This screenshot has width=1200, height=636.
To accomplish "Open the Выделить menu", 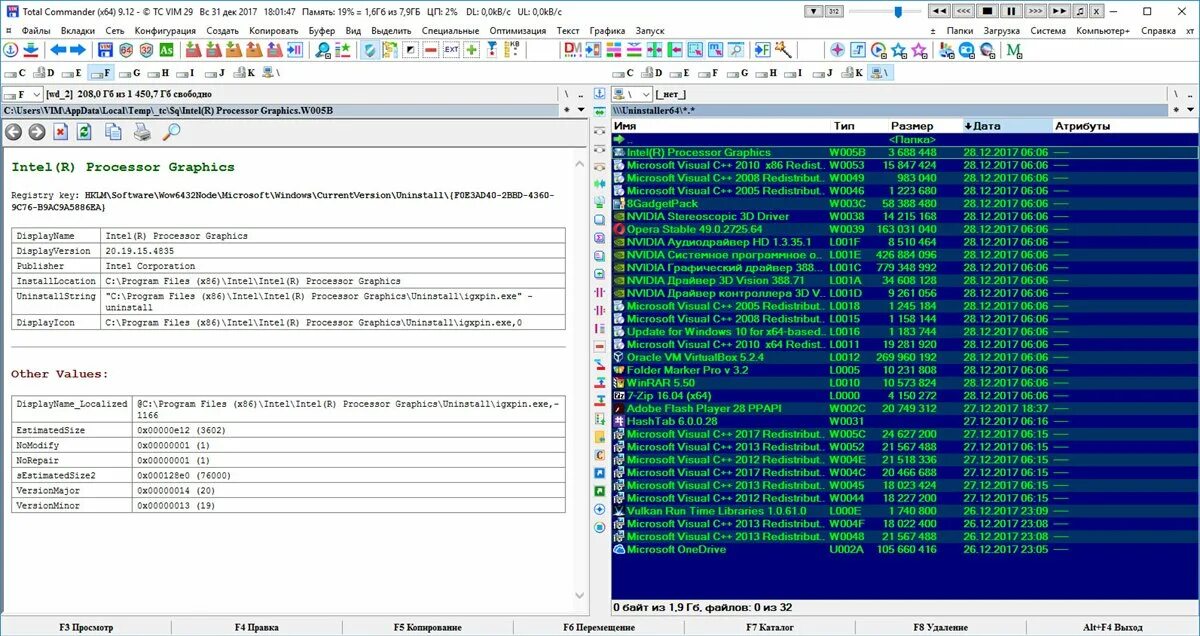I will point(391,31).
